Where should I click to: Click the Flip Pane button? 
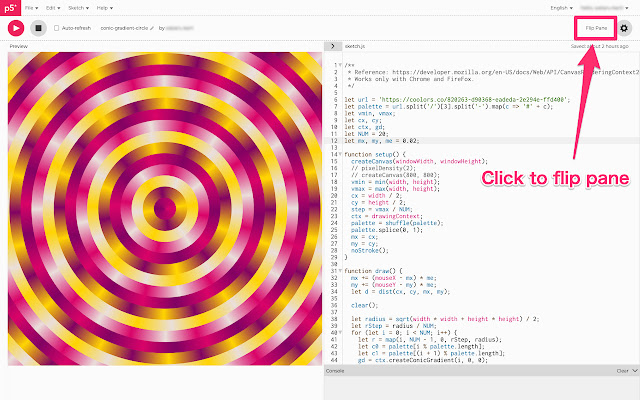596,28
